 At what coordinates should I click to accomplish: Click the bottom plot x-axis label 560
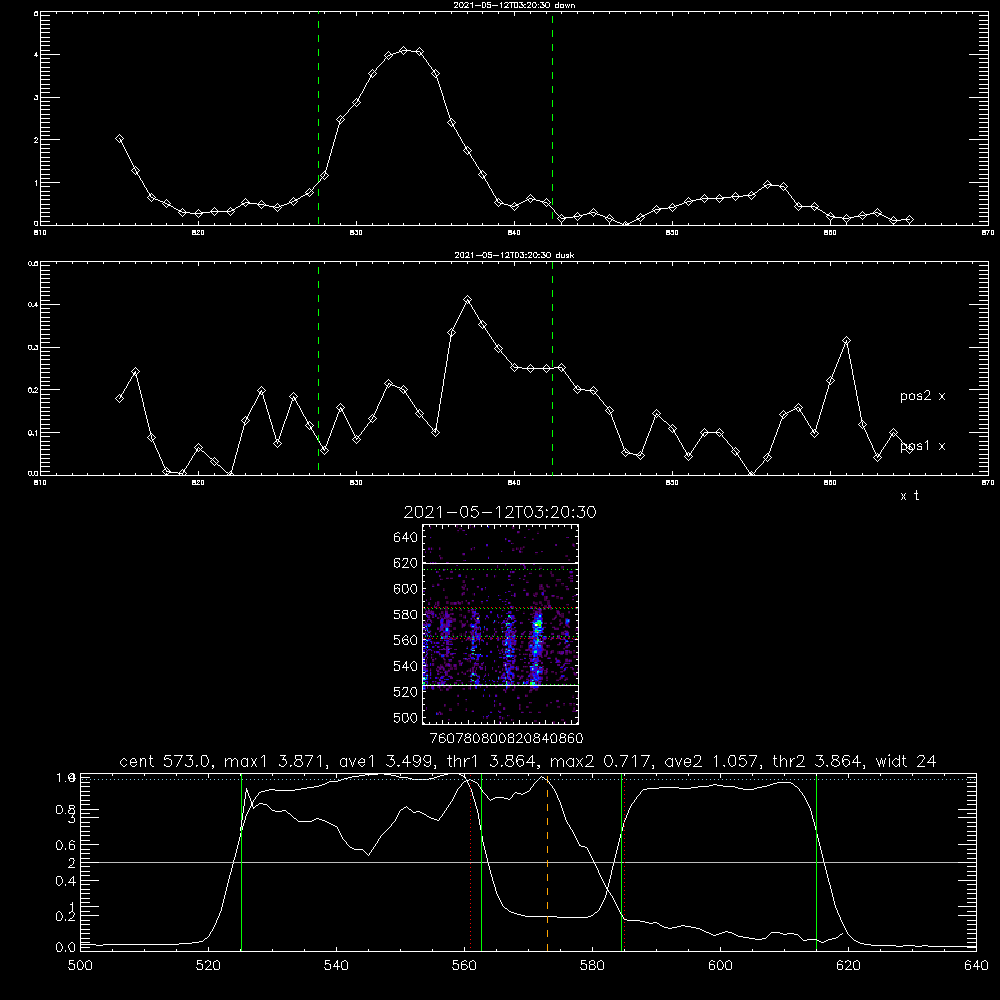pyautogui.click(x=464, y=965)
